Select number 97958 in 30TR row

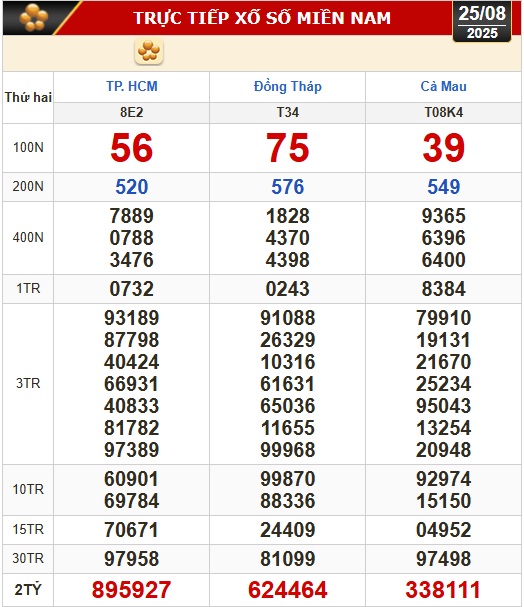132,559
